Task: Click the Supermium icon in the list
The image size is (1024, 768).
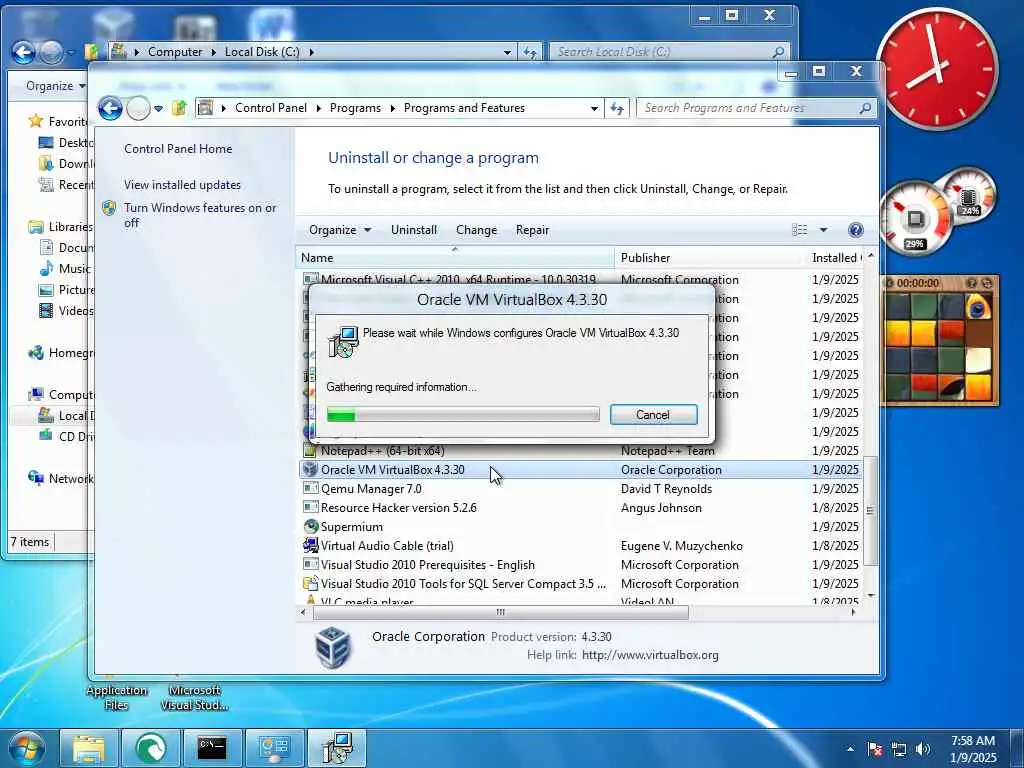Action: point(310,526)
